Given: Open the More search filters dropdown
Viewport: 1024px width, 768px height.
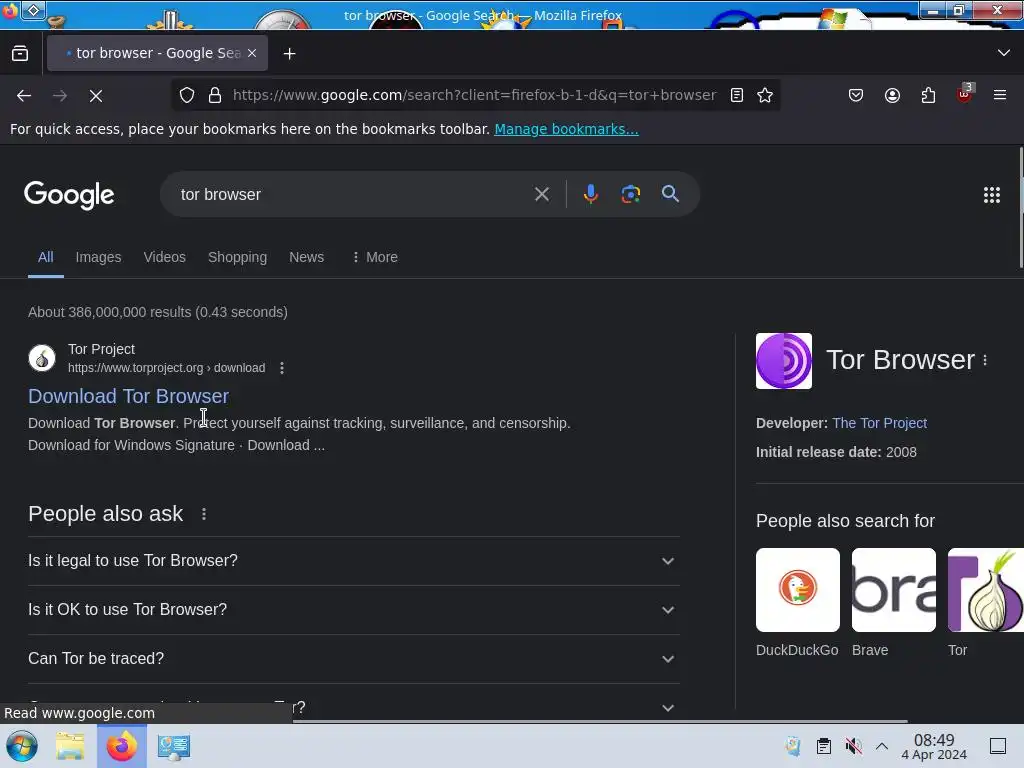Looking at the screenshot, I should [374, 257].
